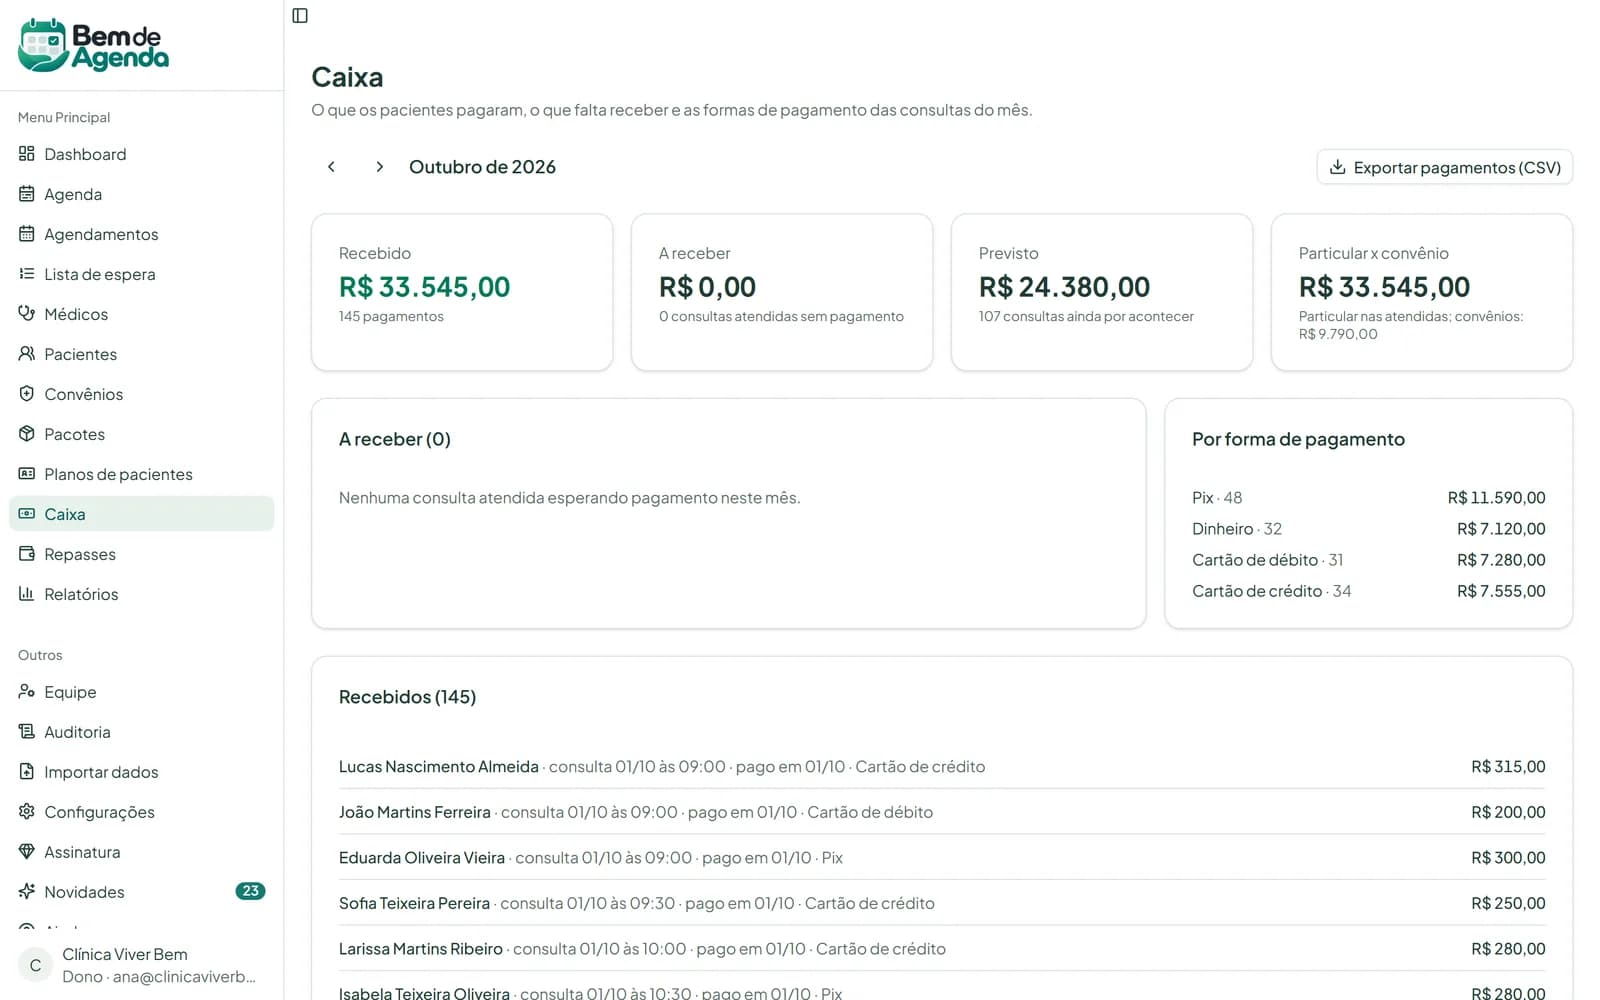
Task: Click the Pacotes box icon
Action: point(27,434)
